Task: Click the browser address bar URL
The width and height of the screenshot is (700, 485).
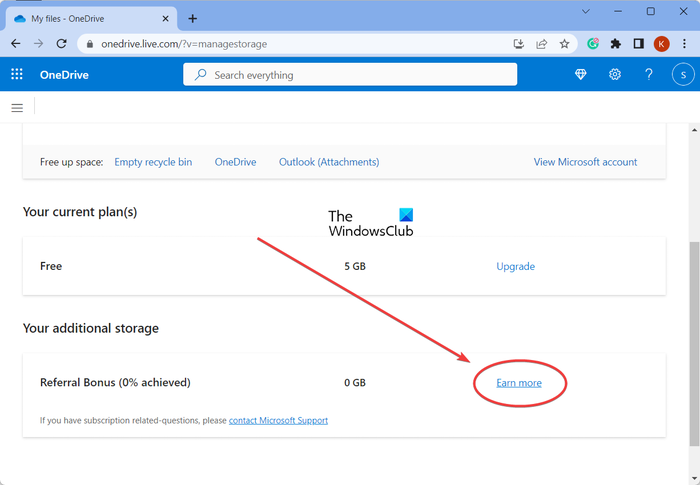Action: click(184, 44)
